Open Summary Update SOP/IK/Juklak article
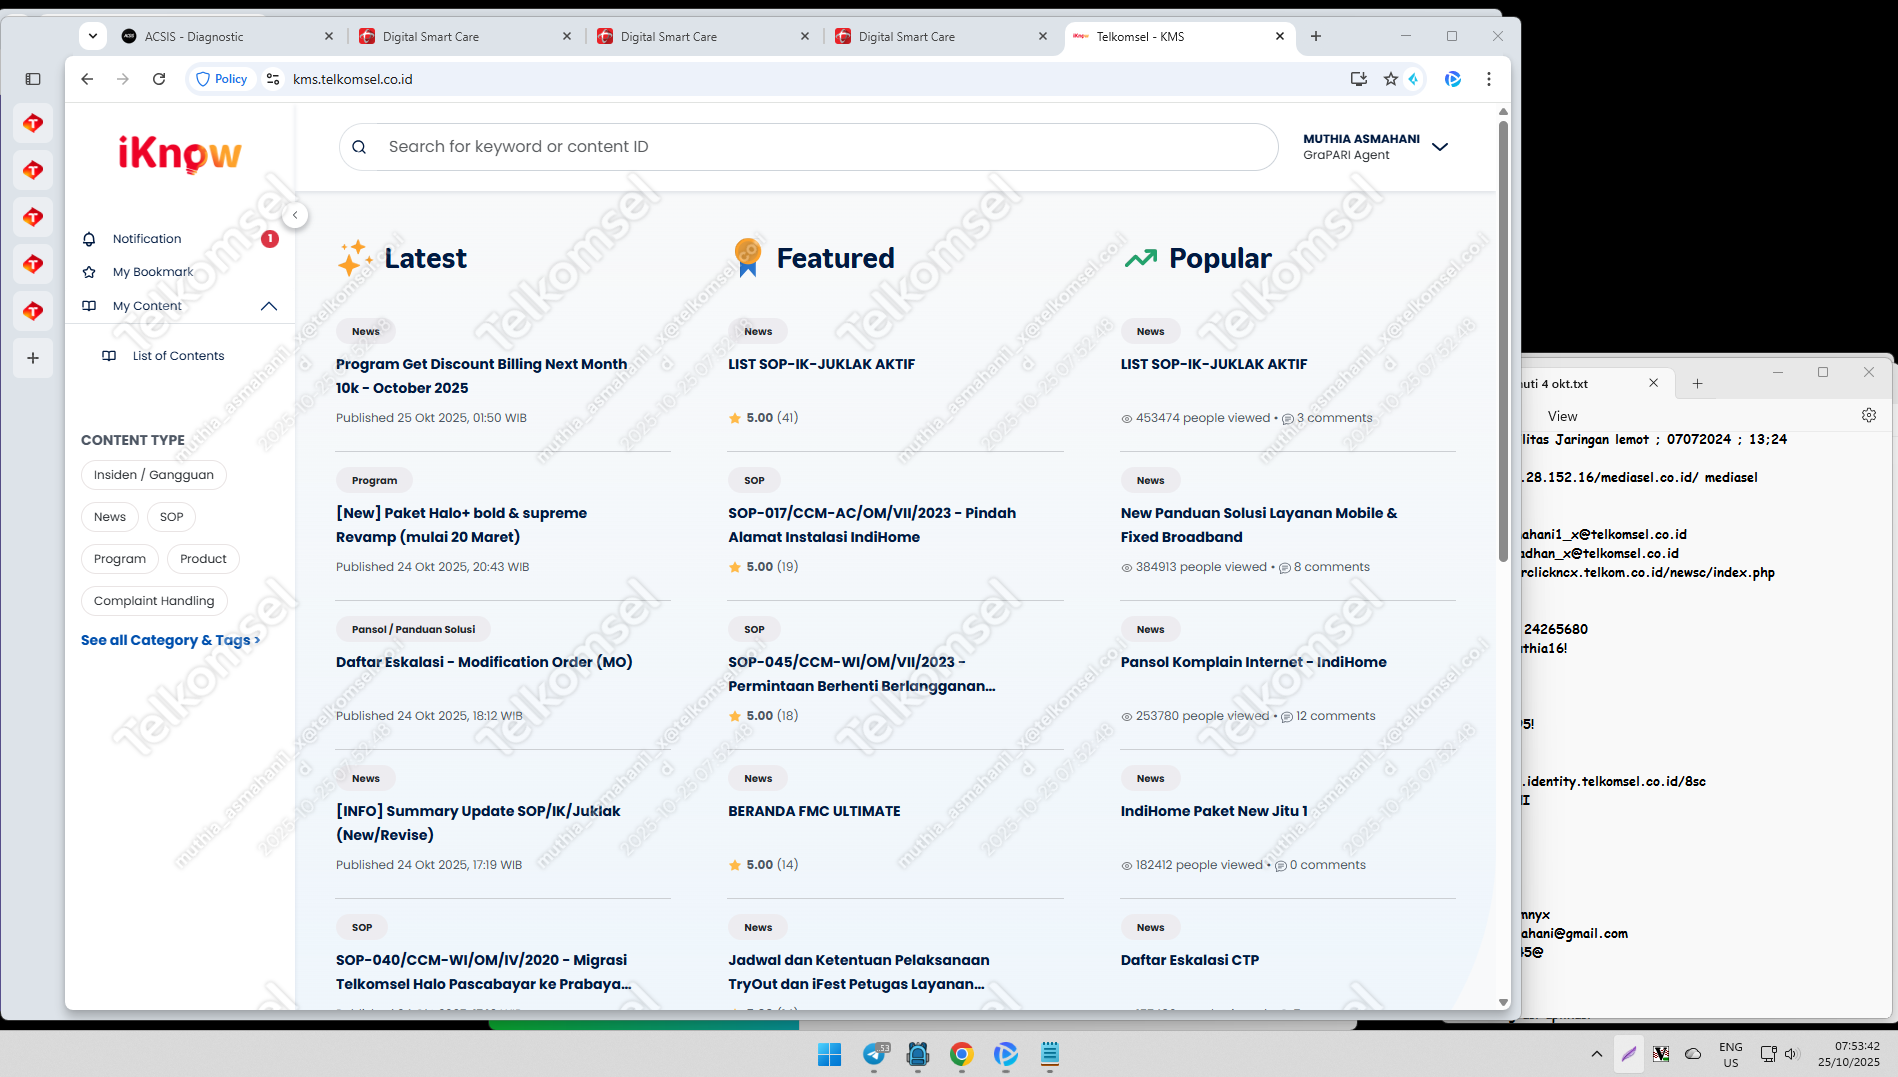The width and height of the screenshot is (1898, 1077). 478,823
